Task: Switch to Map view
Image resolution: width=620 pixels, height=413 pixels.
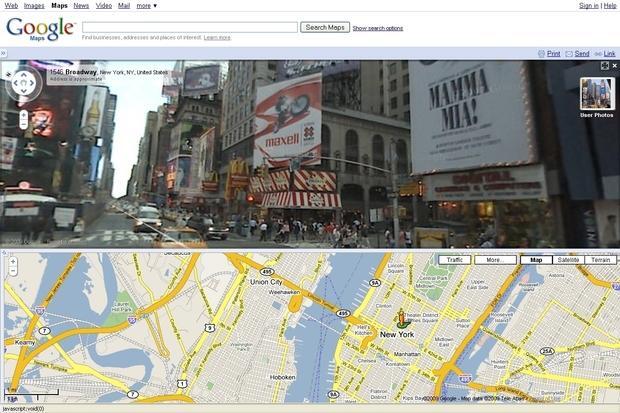Action: [x=536, y=260]
